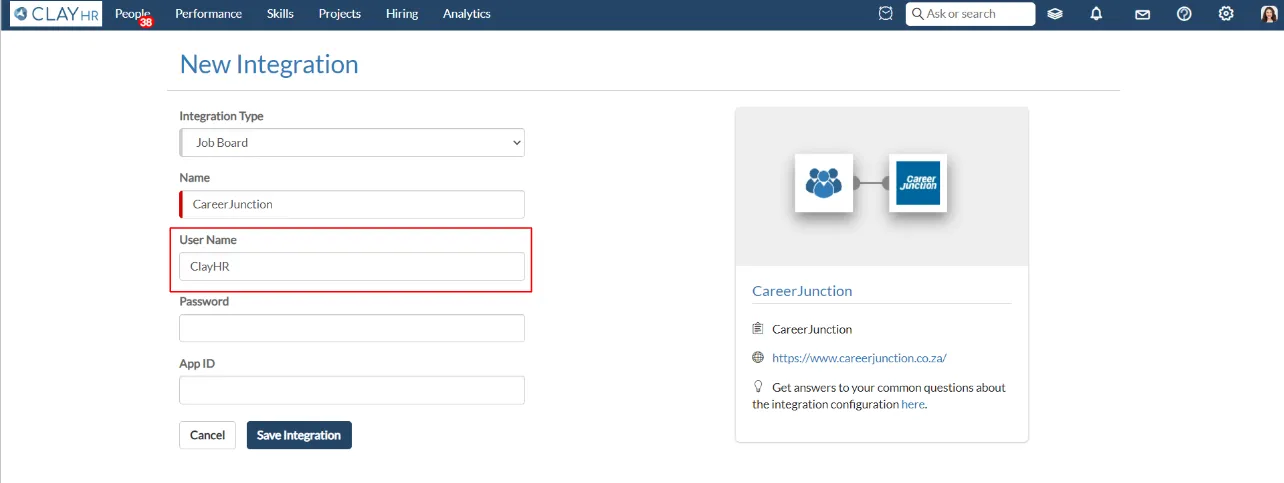This screenshot has height=483, width=1284.
Task: Click the App ID label
Action: (197, 364)
